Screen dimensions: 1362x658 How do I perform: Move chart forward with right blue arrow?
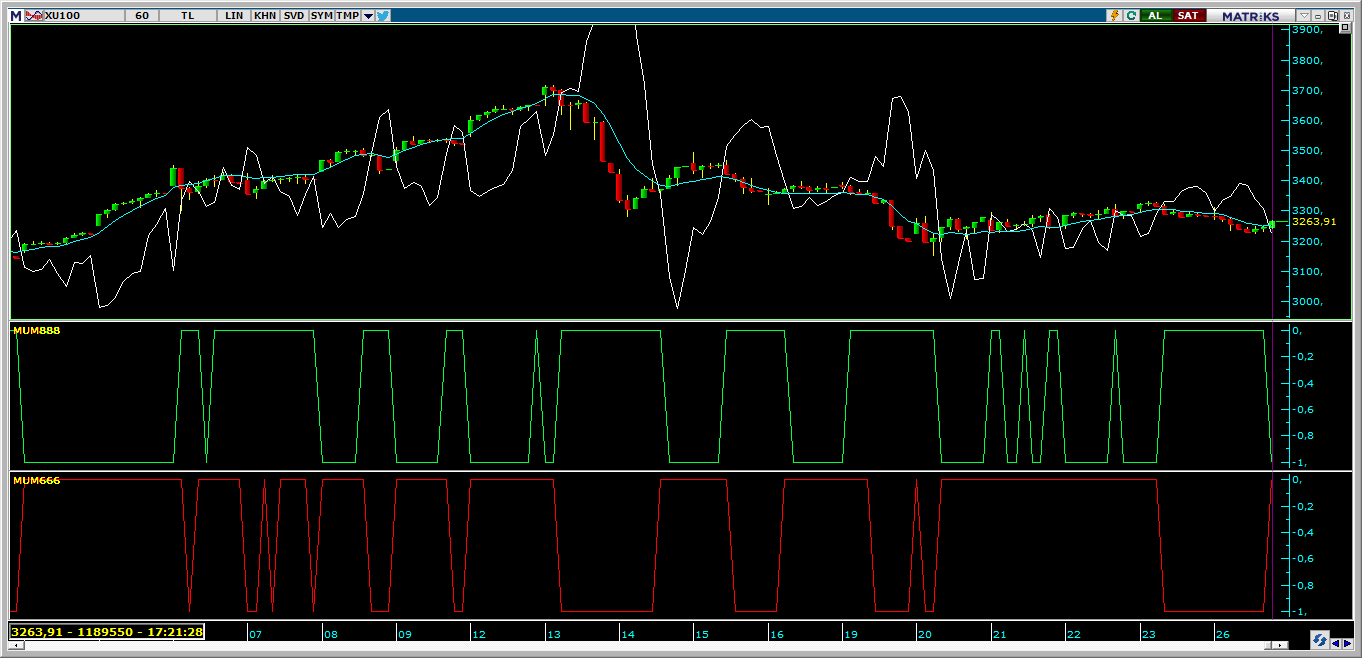click(1348, 644)
